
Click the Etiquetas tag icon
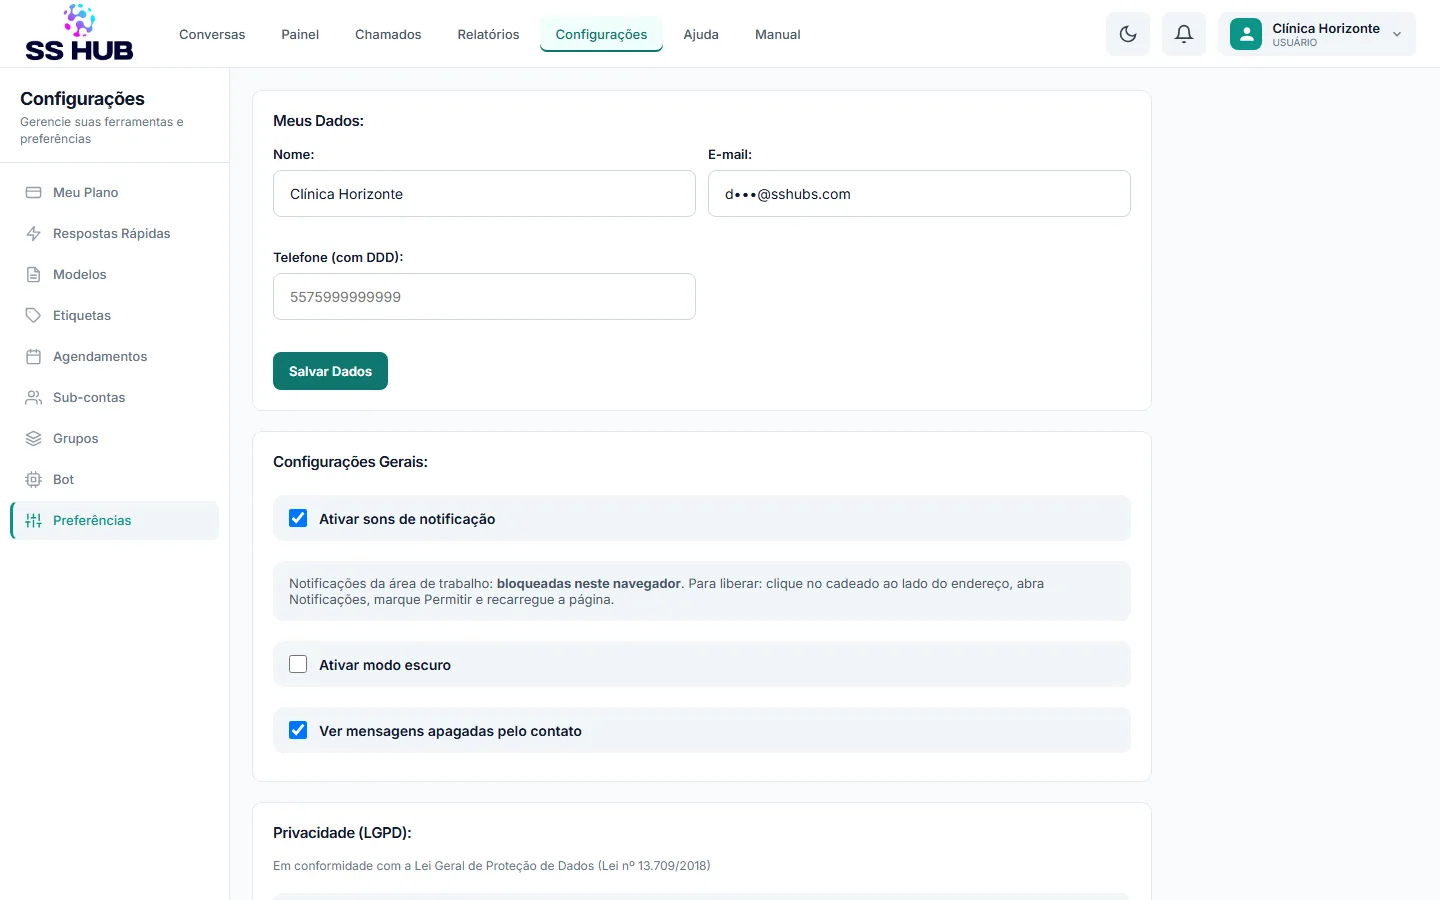(33, 315)
